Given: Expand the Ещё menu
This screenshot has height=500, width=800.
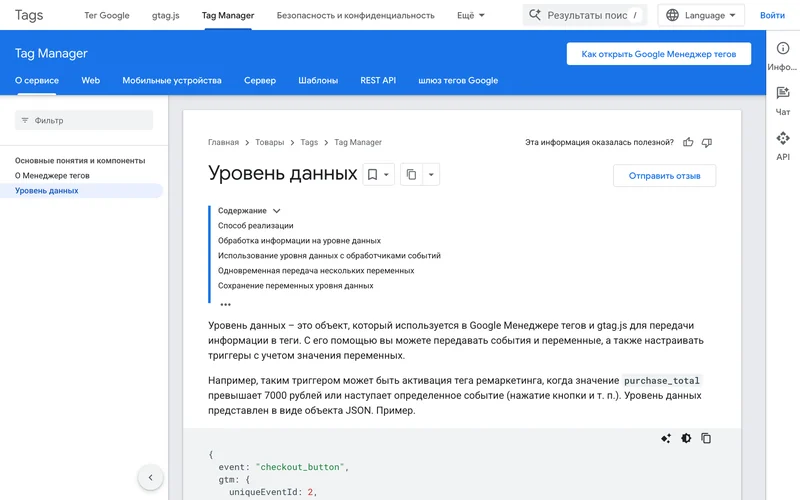Looking at the screenshot, I should tap(470, 15).
